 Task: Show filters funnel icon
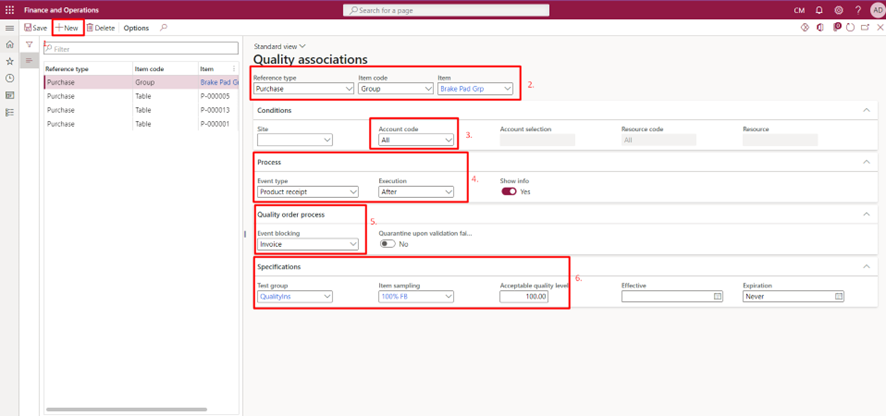pos(29,44)
